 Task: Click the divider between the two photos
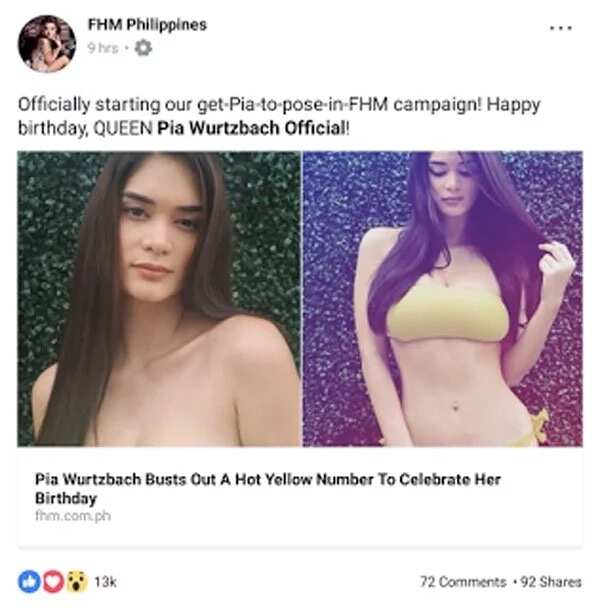pyautogui.click(x=302, y=298)
